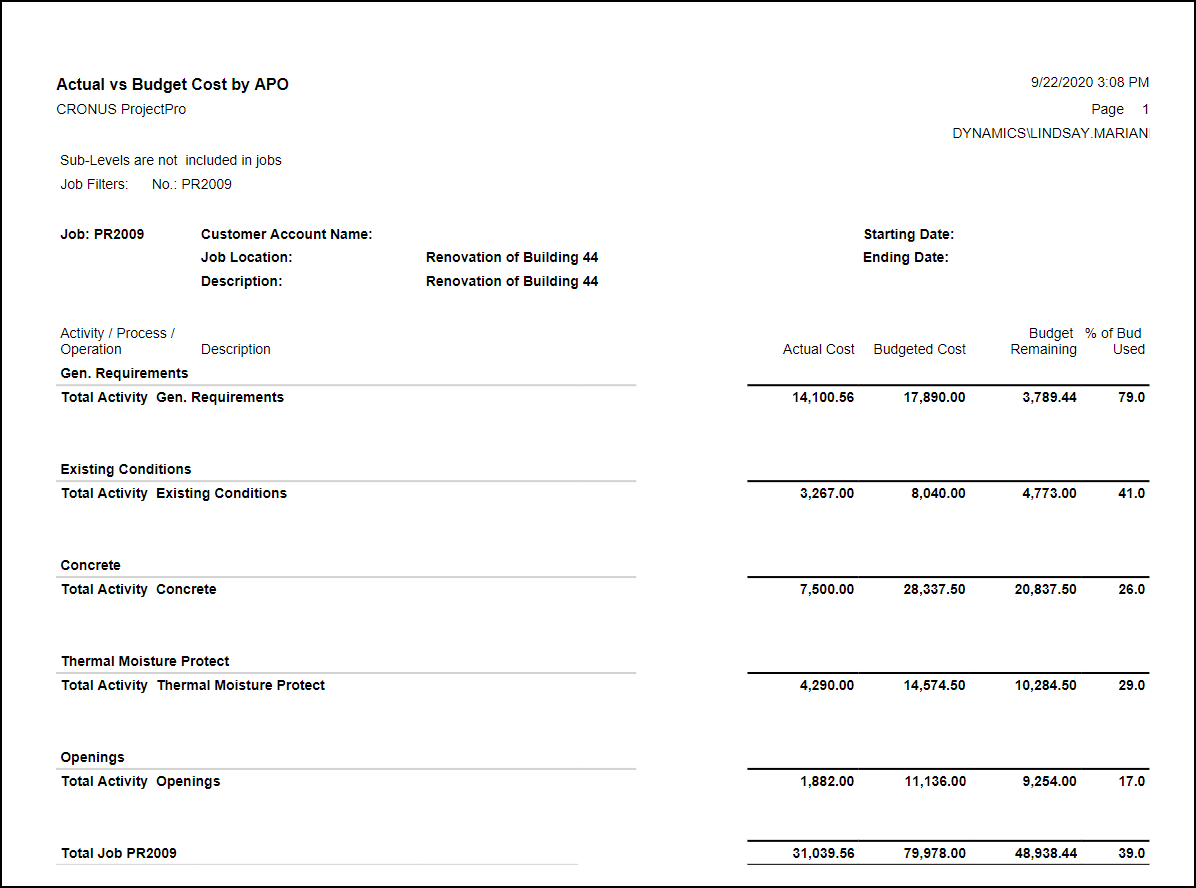
Task: Click the Actual Cost column header
Action: pos(818,349)
